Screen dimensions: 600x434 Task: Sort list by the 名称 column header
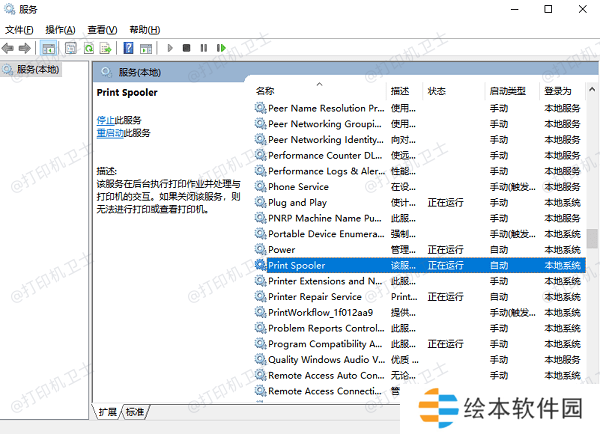coord(265,91)
